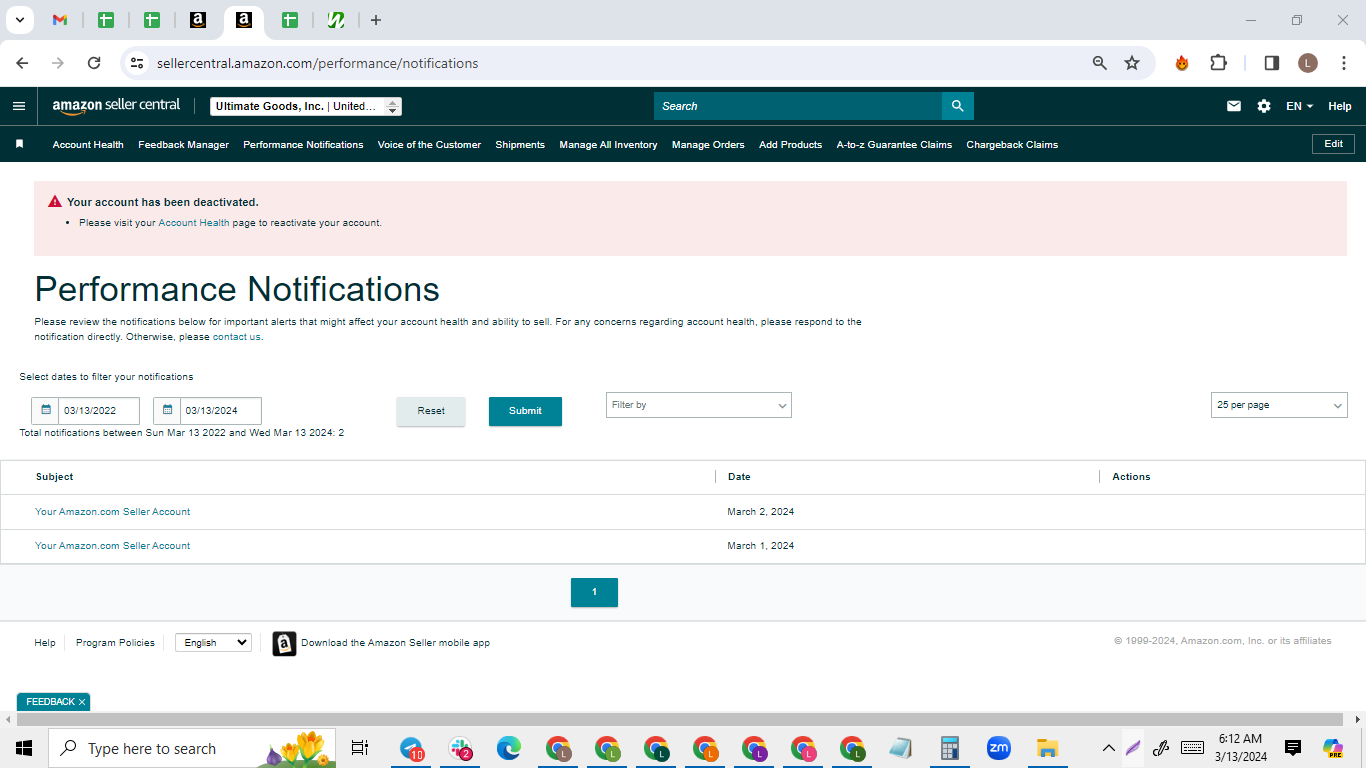Click the red deactivation warning triangle
The width and height of the screenshot is (1366, 768).
tap(55, 202)
